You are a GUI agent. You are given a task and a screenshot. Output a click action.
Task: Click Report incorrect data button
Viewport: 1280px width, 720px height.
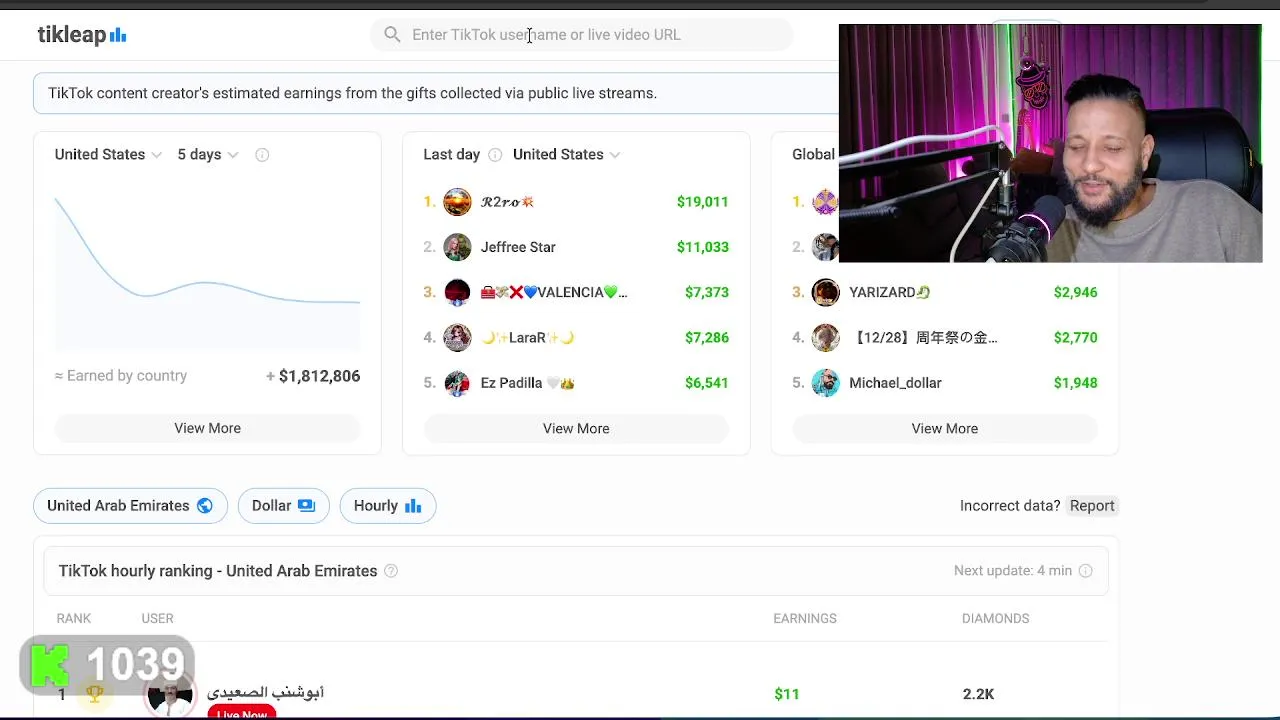pos(1092,506)
